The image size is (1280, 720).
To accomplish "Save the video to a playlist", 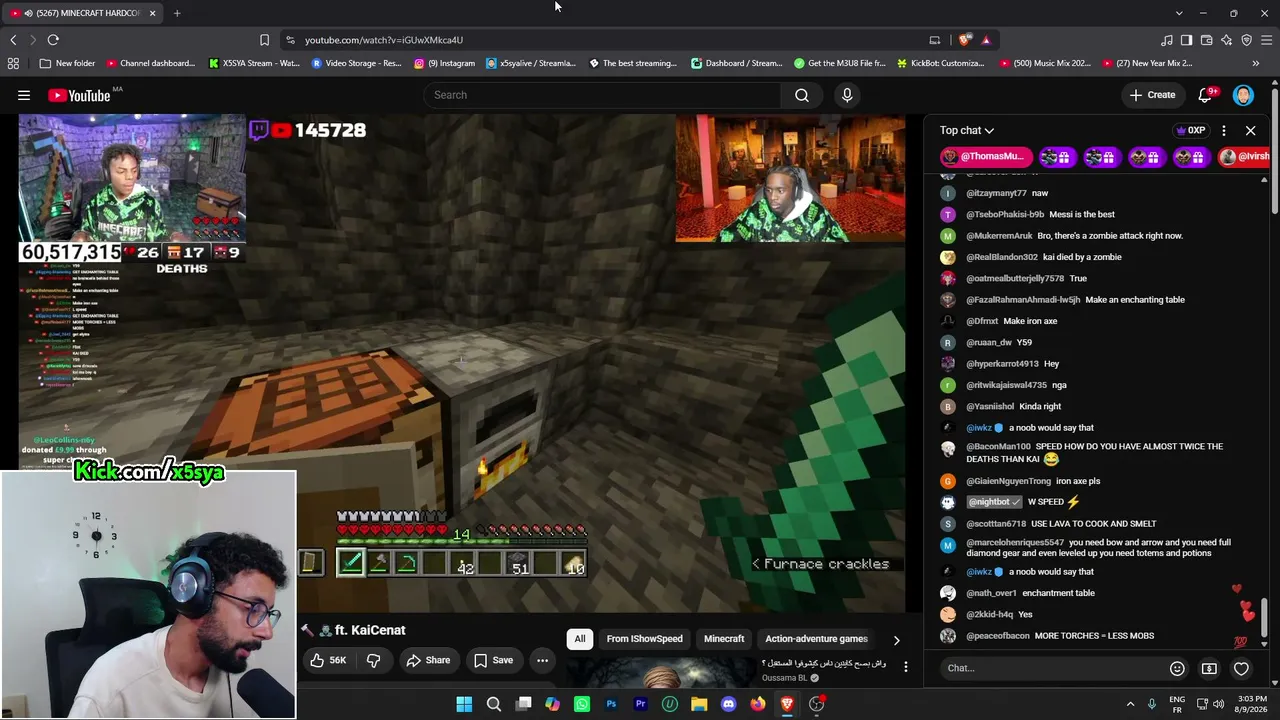I will point(494,660).
